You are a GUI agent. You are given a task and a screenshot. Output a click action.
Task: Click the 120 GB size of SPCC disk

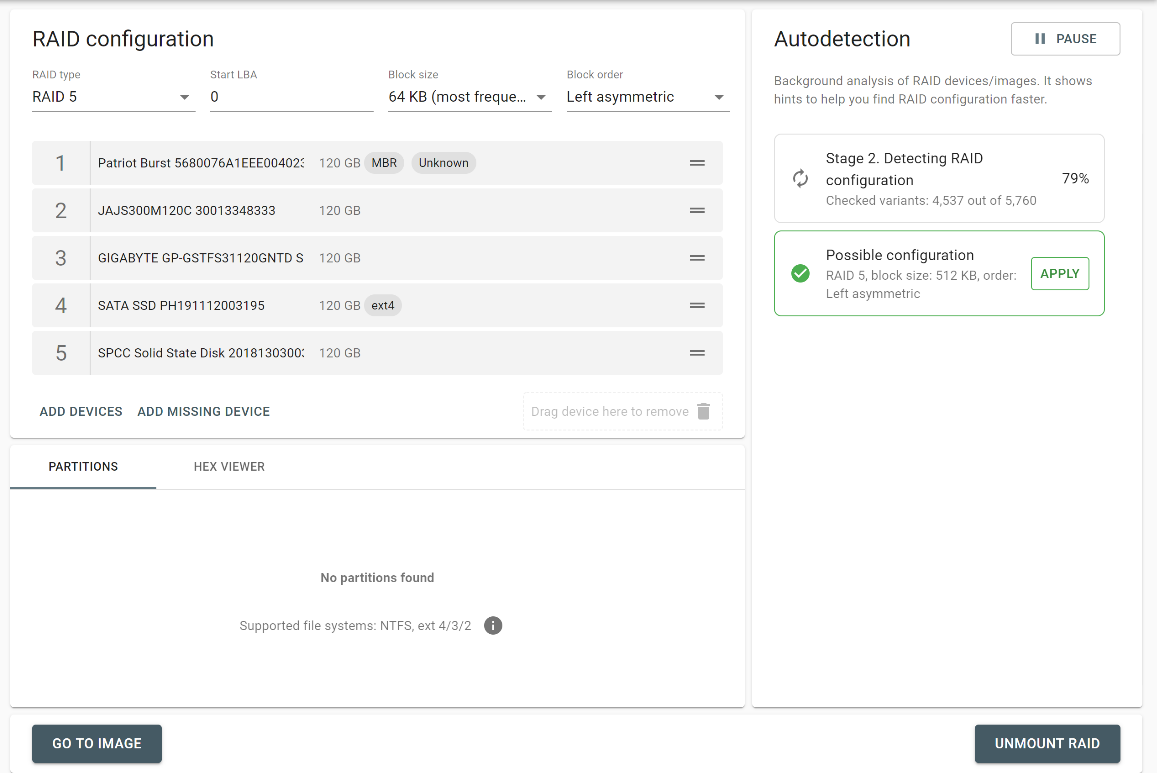point(339,353)
